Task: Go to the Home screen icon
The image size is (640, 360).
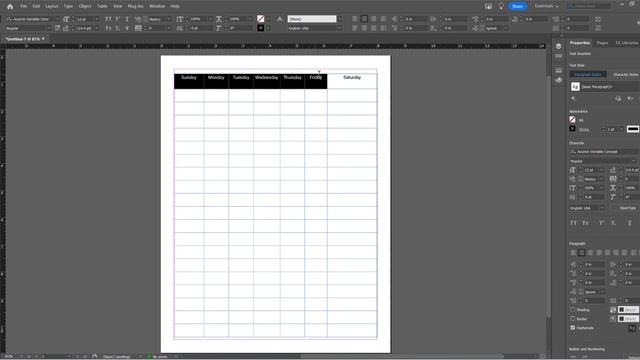Action: tap(10, 7)
